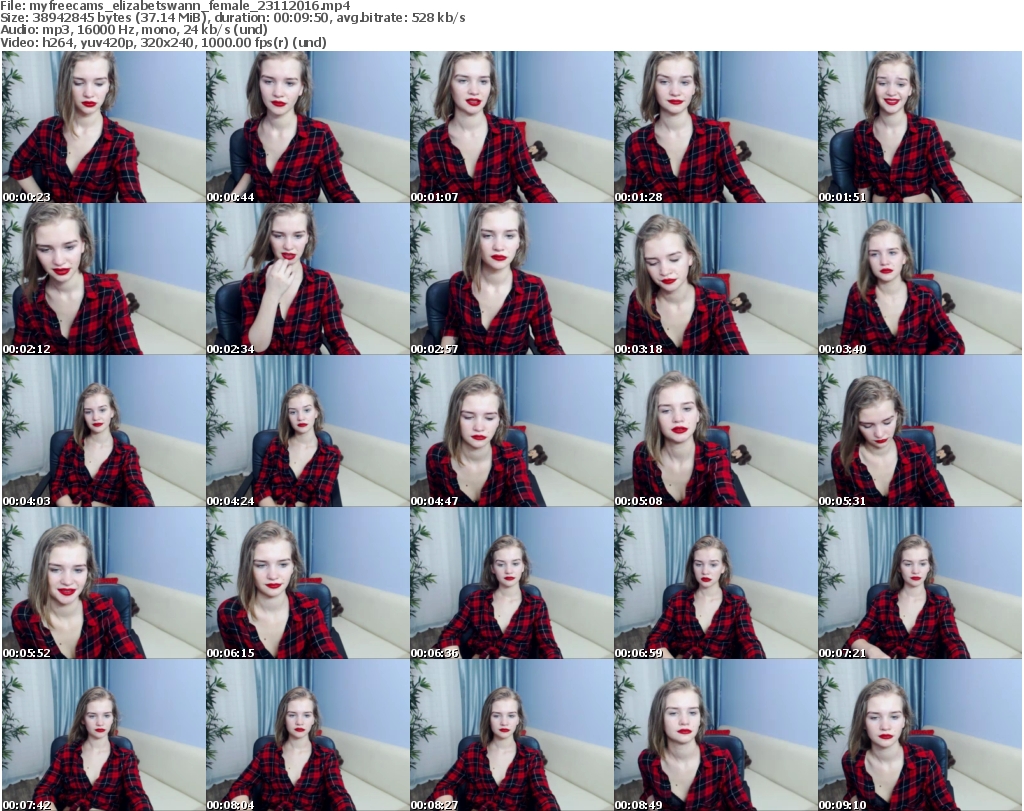
Task: Select the thumbnail timestamped 00:04:47
Action: click(x=511, y=431)
